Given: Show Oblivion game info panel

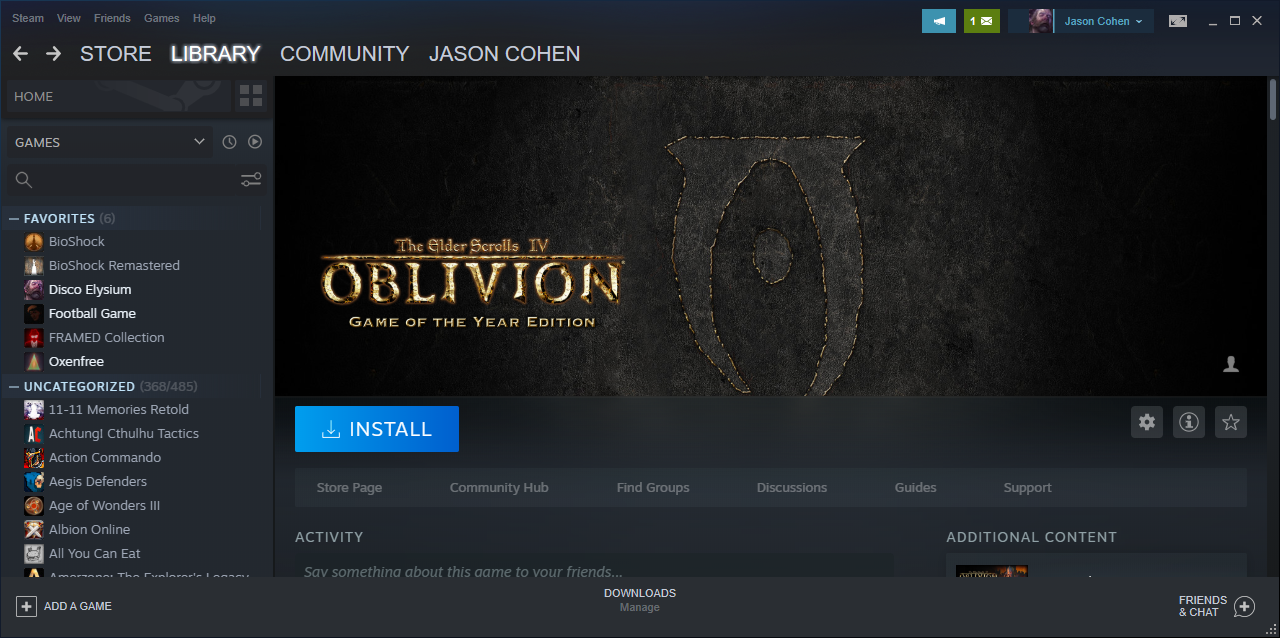Looking at the screenshot, I should point(1189,422).
